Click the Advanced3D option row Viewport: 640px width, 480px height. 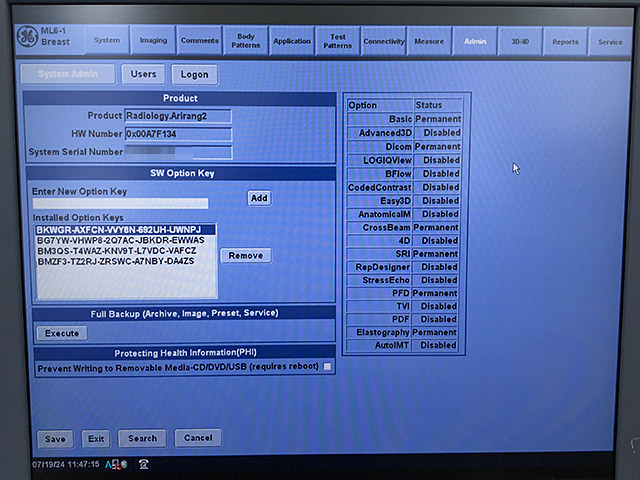[404, 133]
